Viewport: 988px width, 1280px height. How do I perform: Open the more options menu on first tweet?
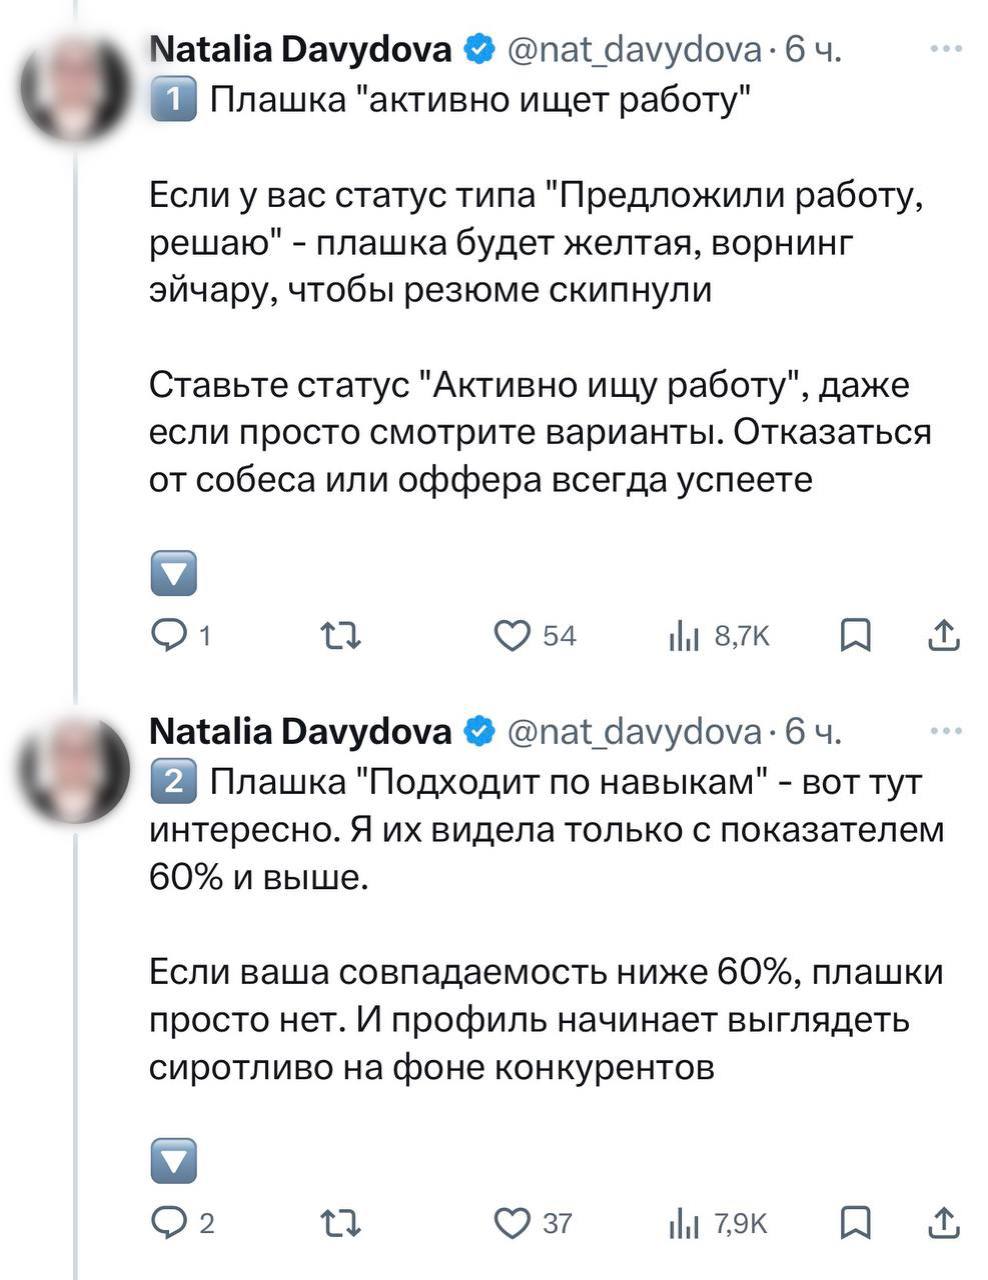945,48
